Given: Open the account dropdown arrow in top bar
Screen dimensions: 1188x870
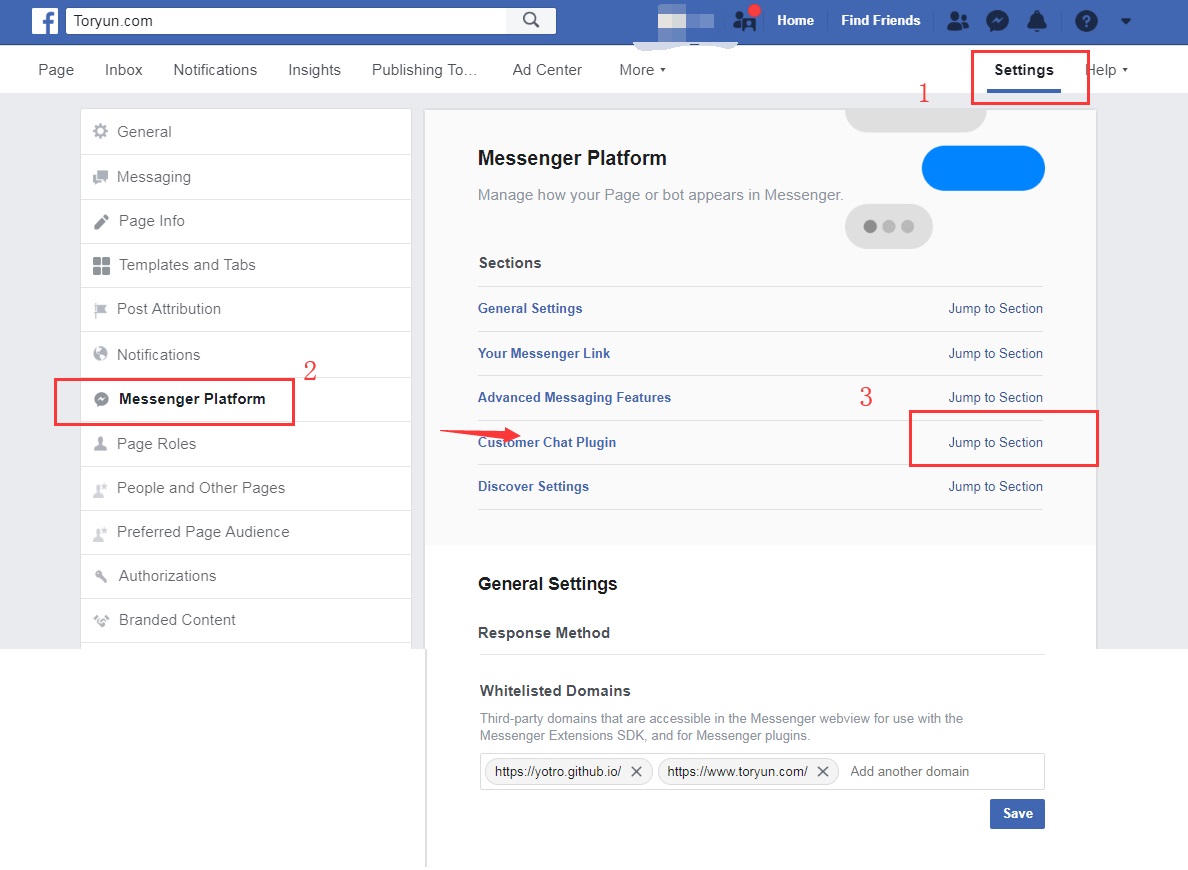Looking at the screenshot, I should (1126, 21).
